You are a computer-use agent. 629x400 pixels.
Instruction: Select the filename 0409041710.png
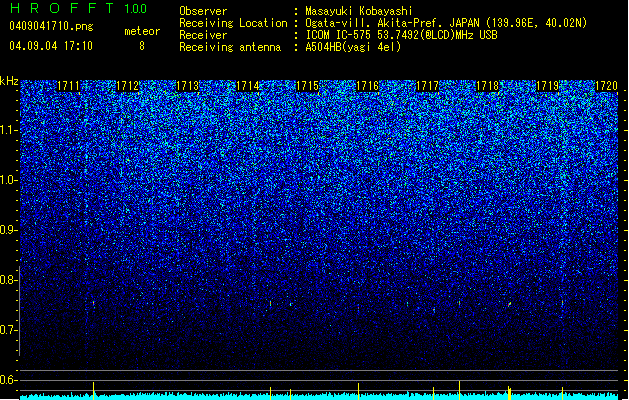(x=51, y=26)
